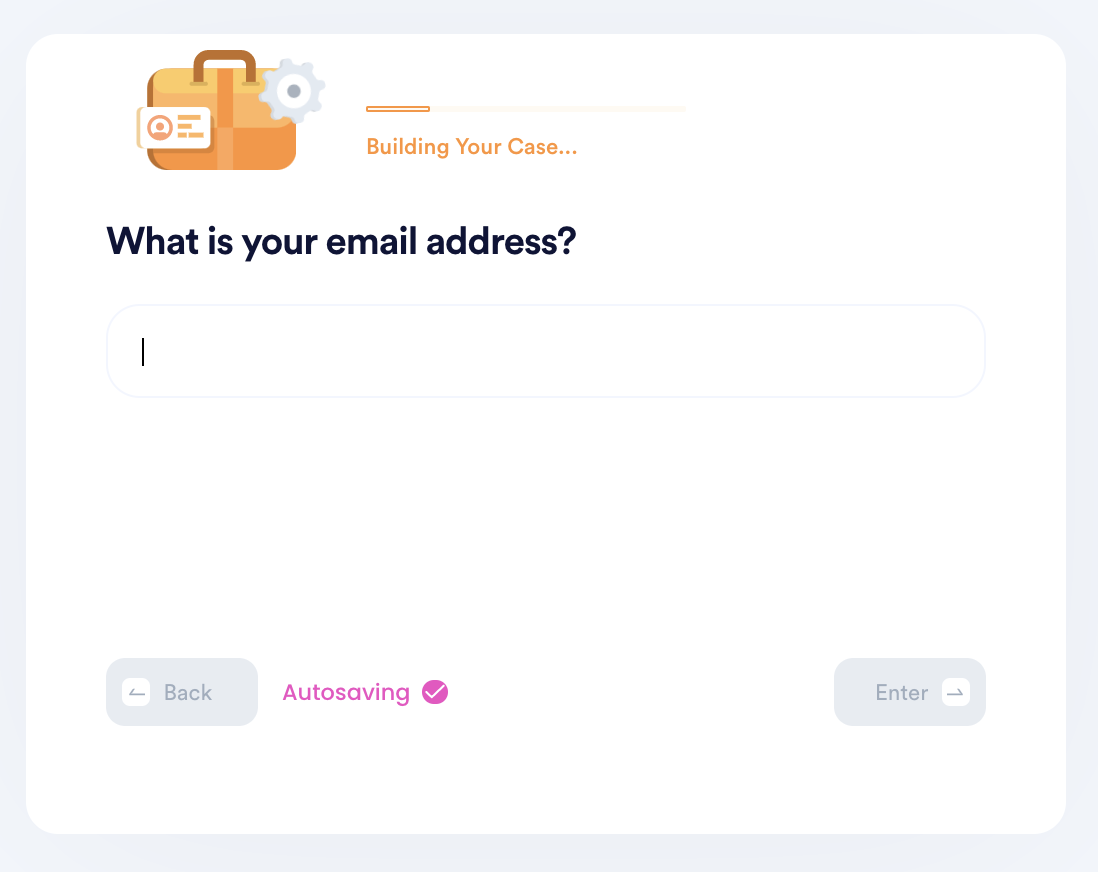
Task: Click the word Enter in the button
Action: click(901, 693)
